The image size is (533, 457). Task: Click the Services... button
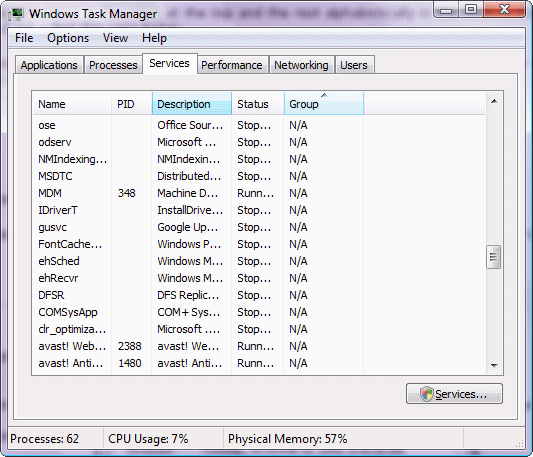click(x=454, y=394)
